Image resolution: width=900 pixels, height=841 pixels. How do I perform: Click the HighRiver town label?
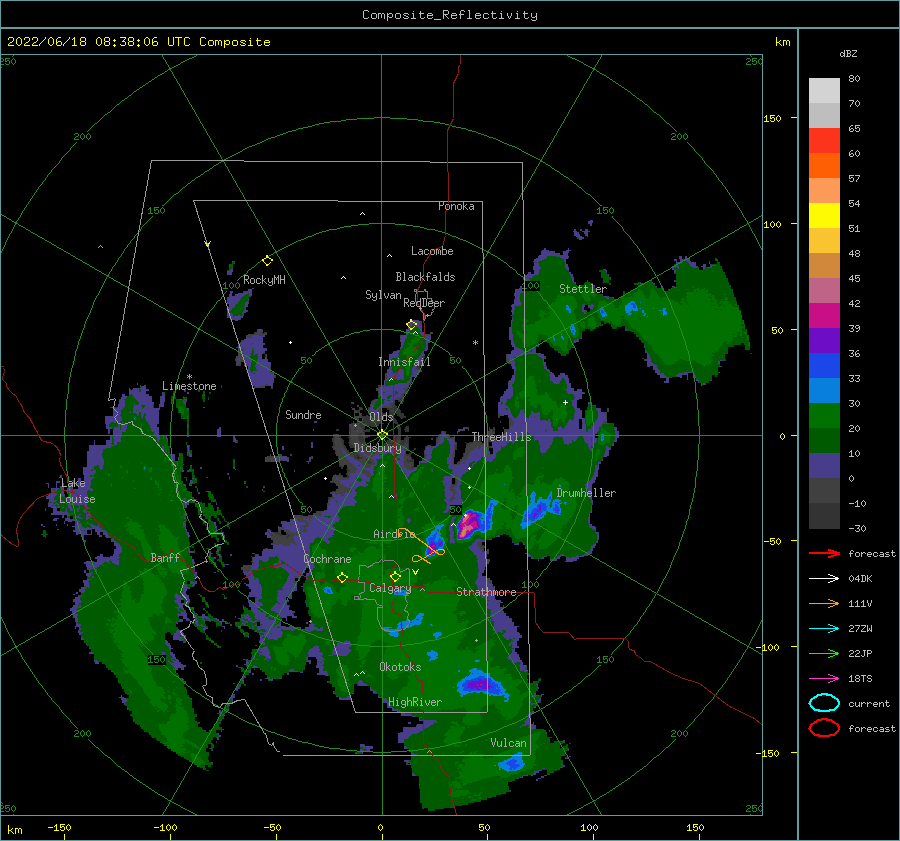pyautogui.click(x=415, y=702)
